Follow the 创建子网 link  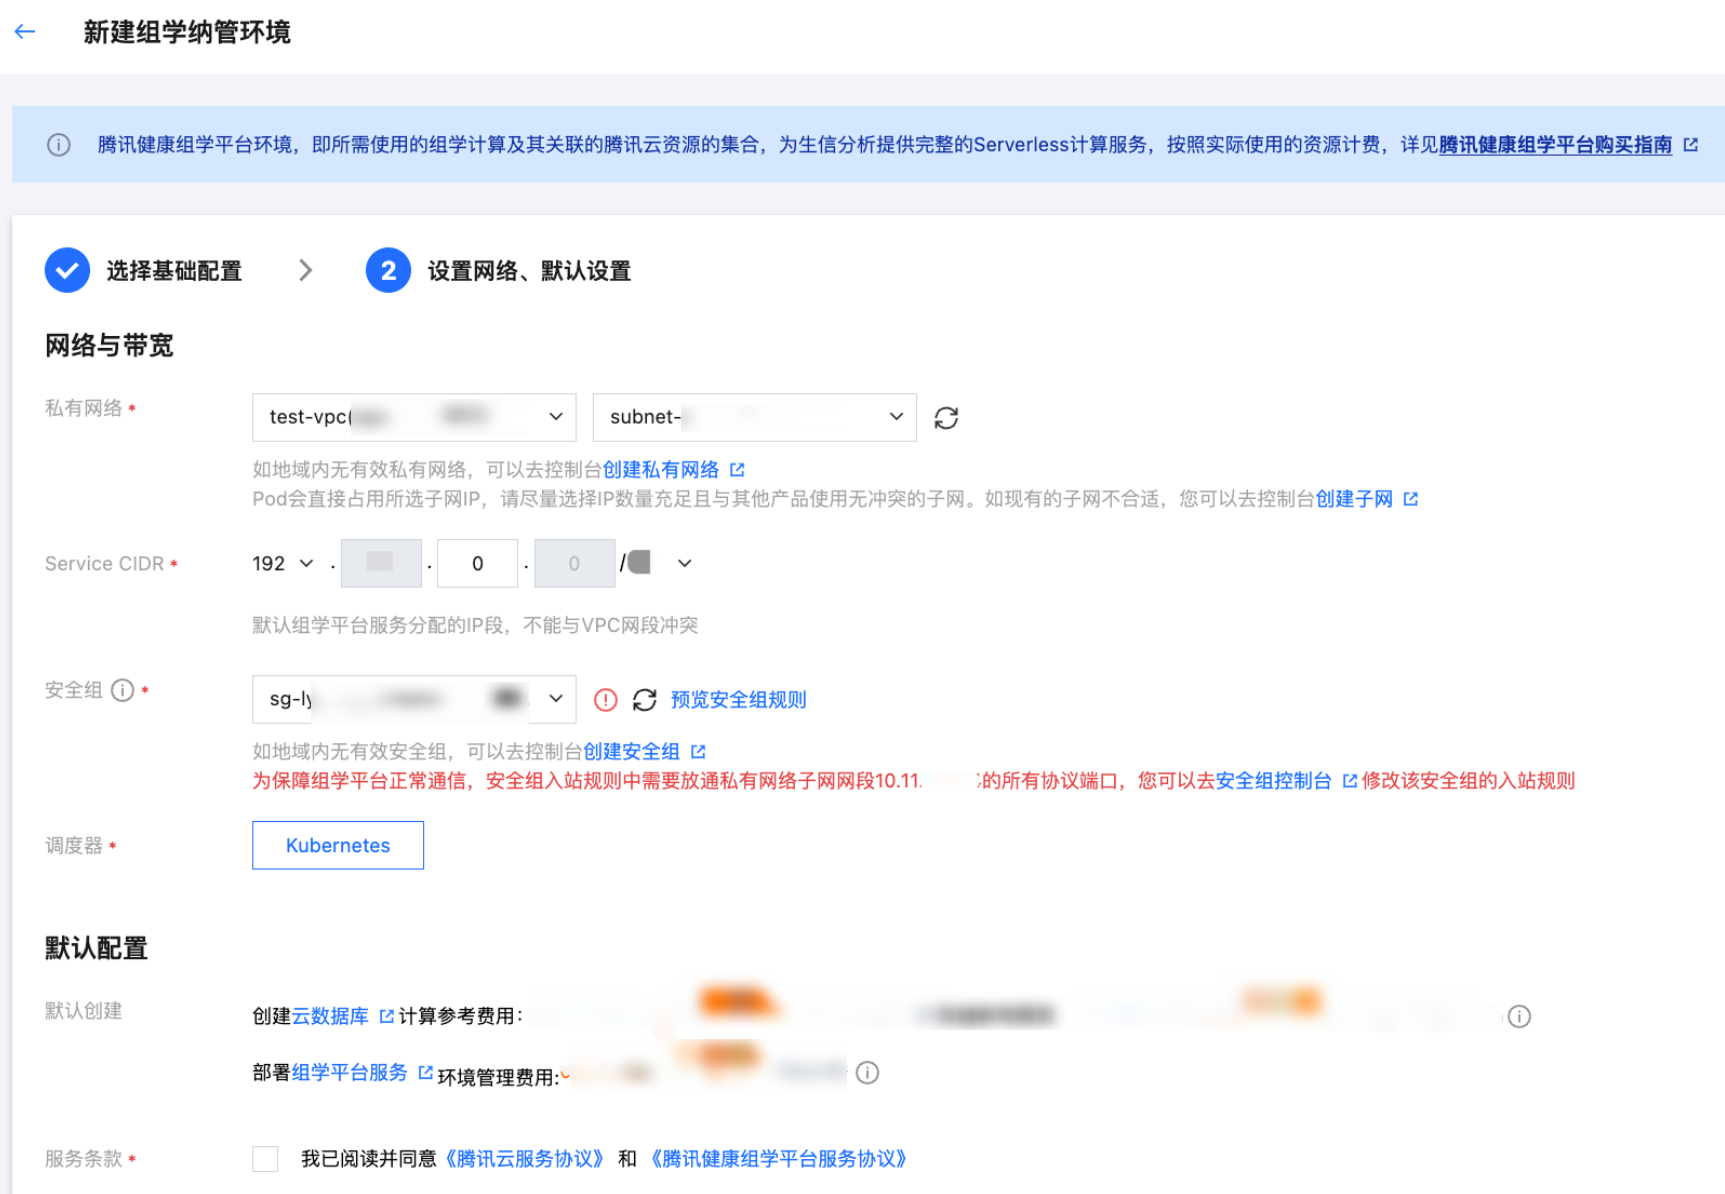(x=1354, y=499)
